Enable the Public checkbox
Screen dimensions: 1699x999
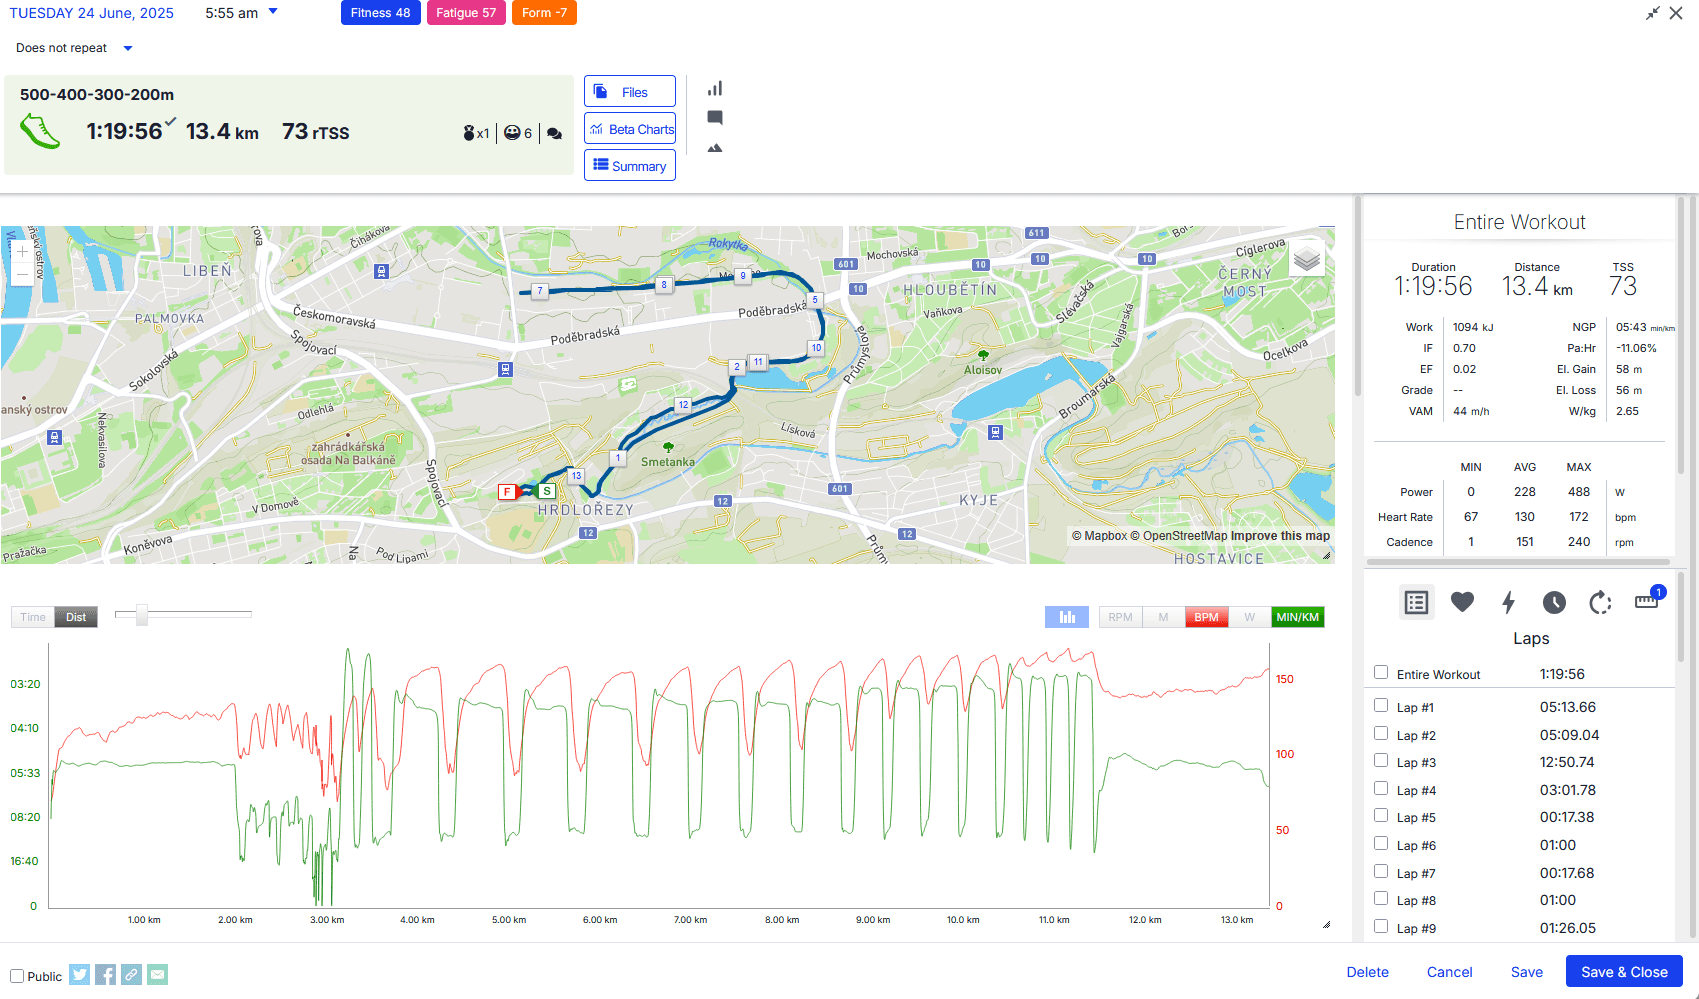pos(17,976)
